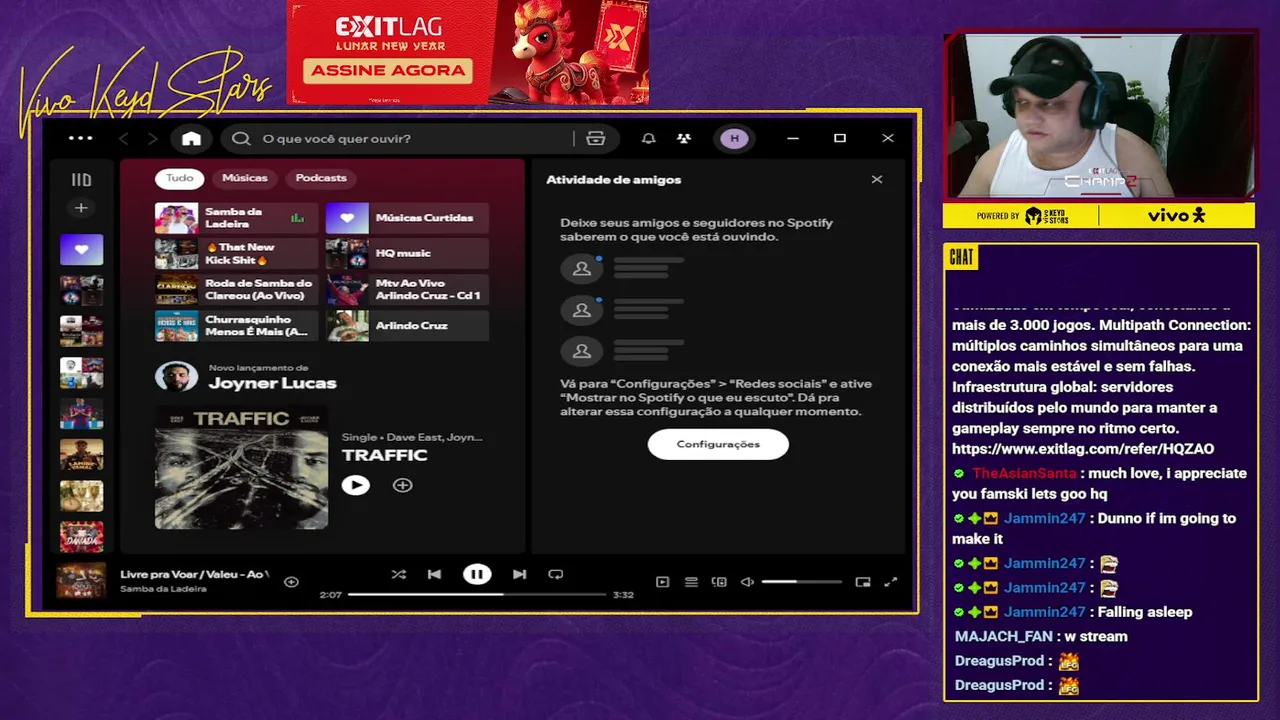Close the 'Atividade de amigos' panel
Viewport: 1280px width, 720px height.
(x=877, y=180)
